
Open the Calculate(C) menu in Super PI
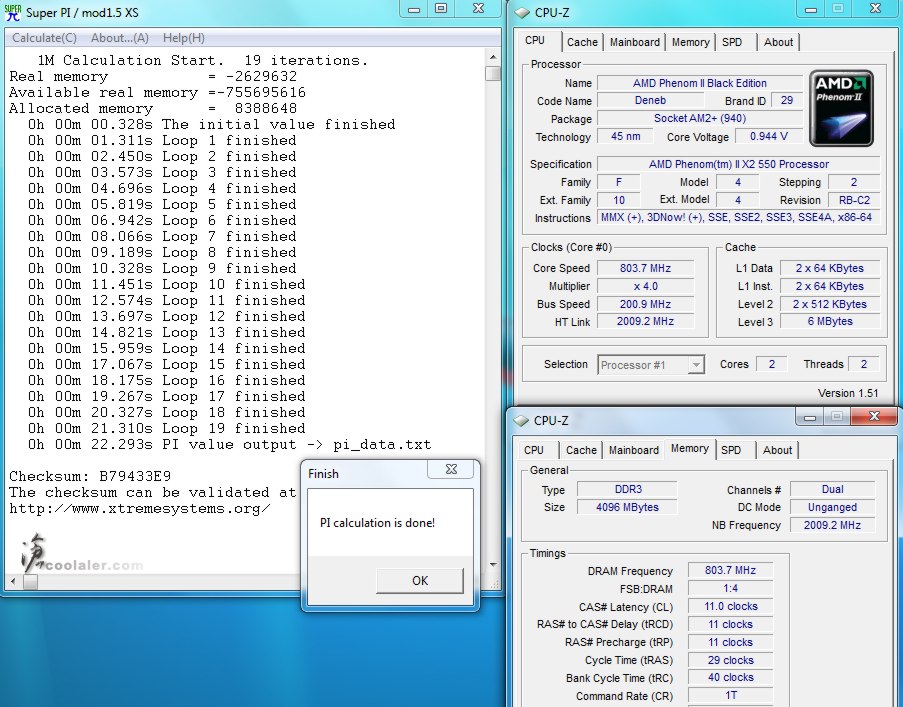[x=44, y=38]
